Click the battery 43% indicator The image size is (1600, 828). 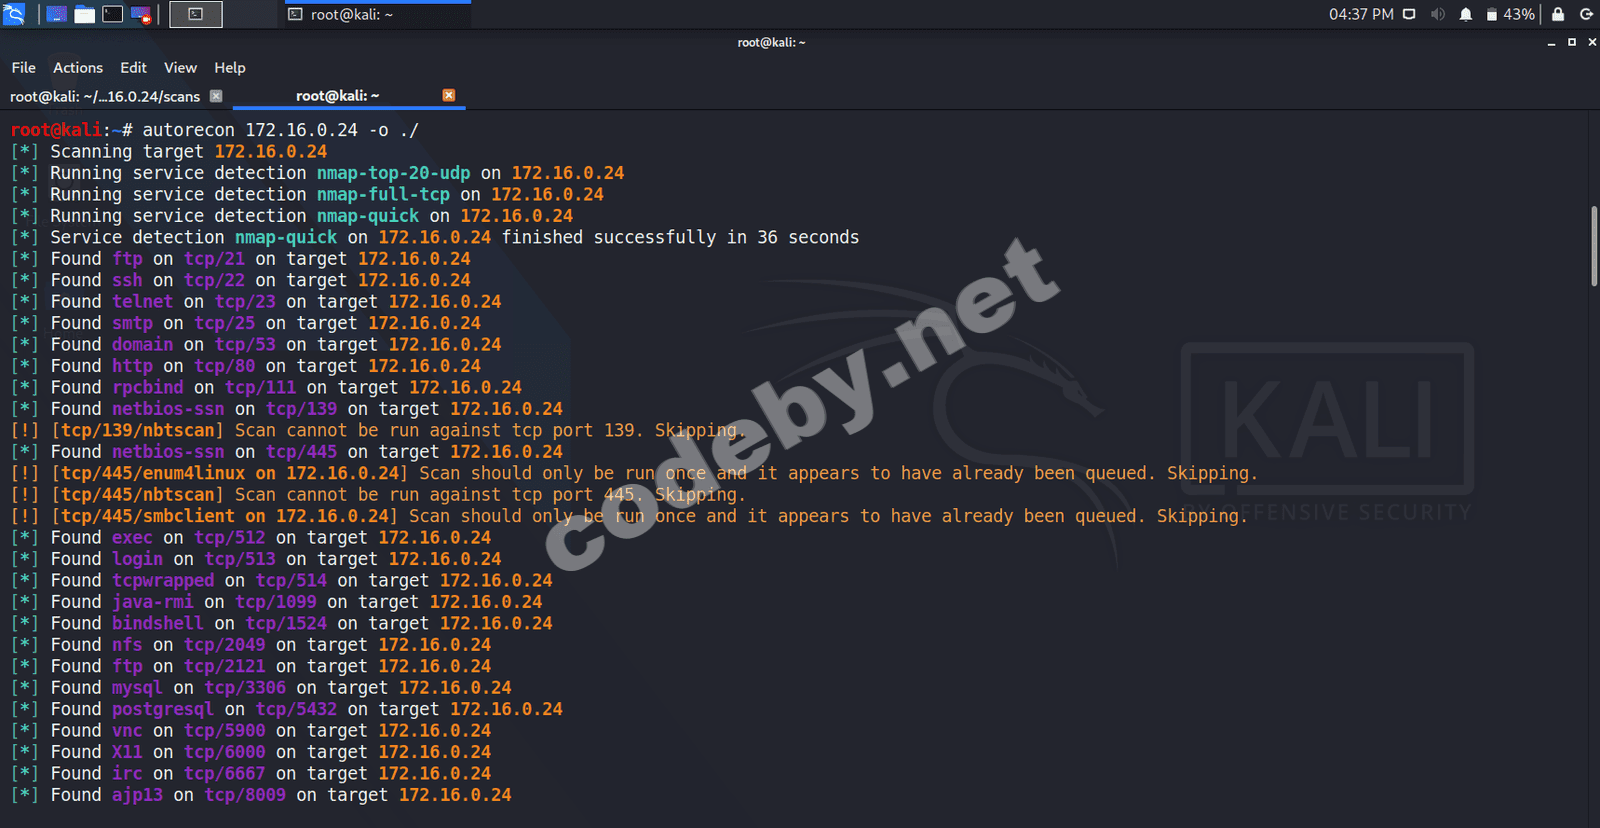coord(1510,14)
